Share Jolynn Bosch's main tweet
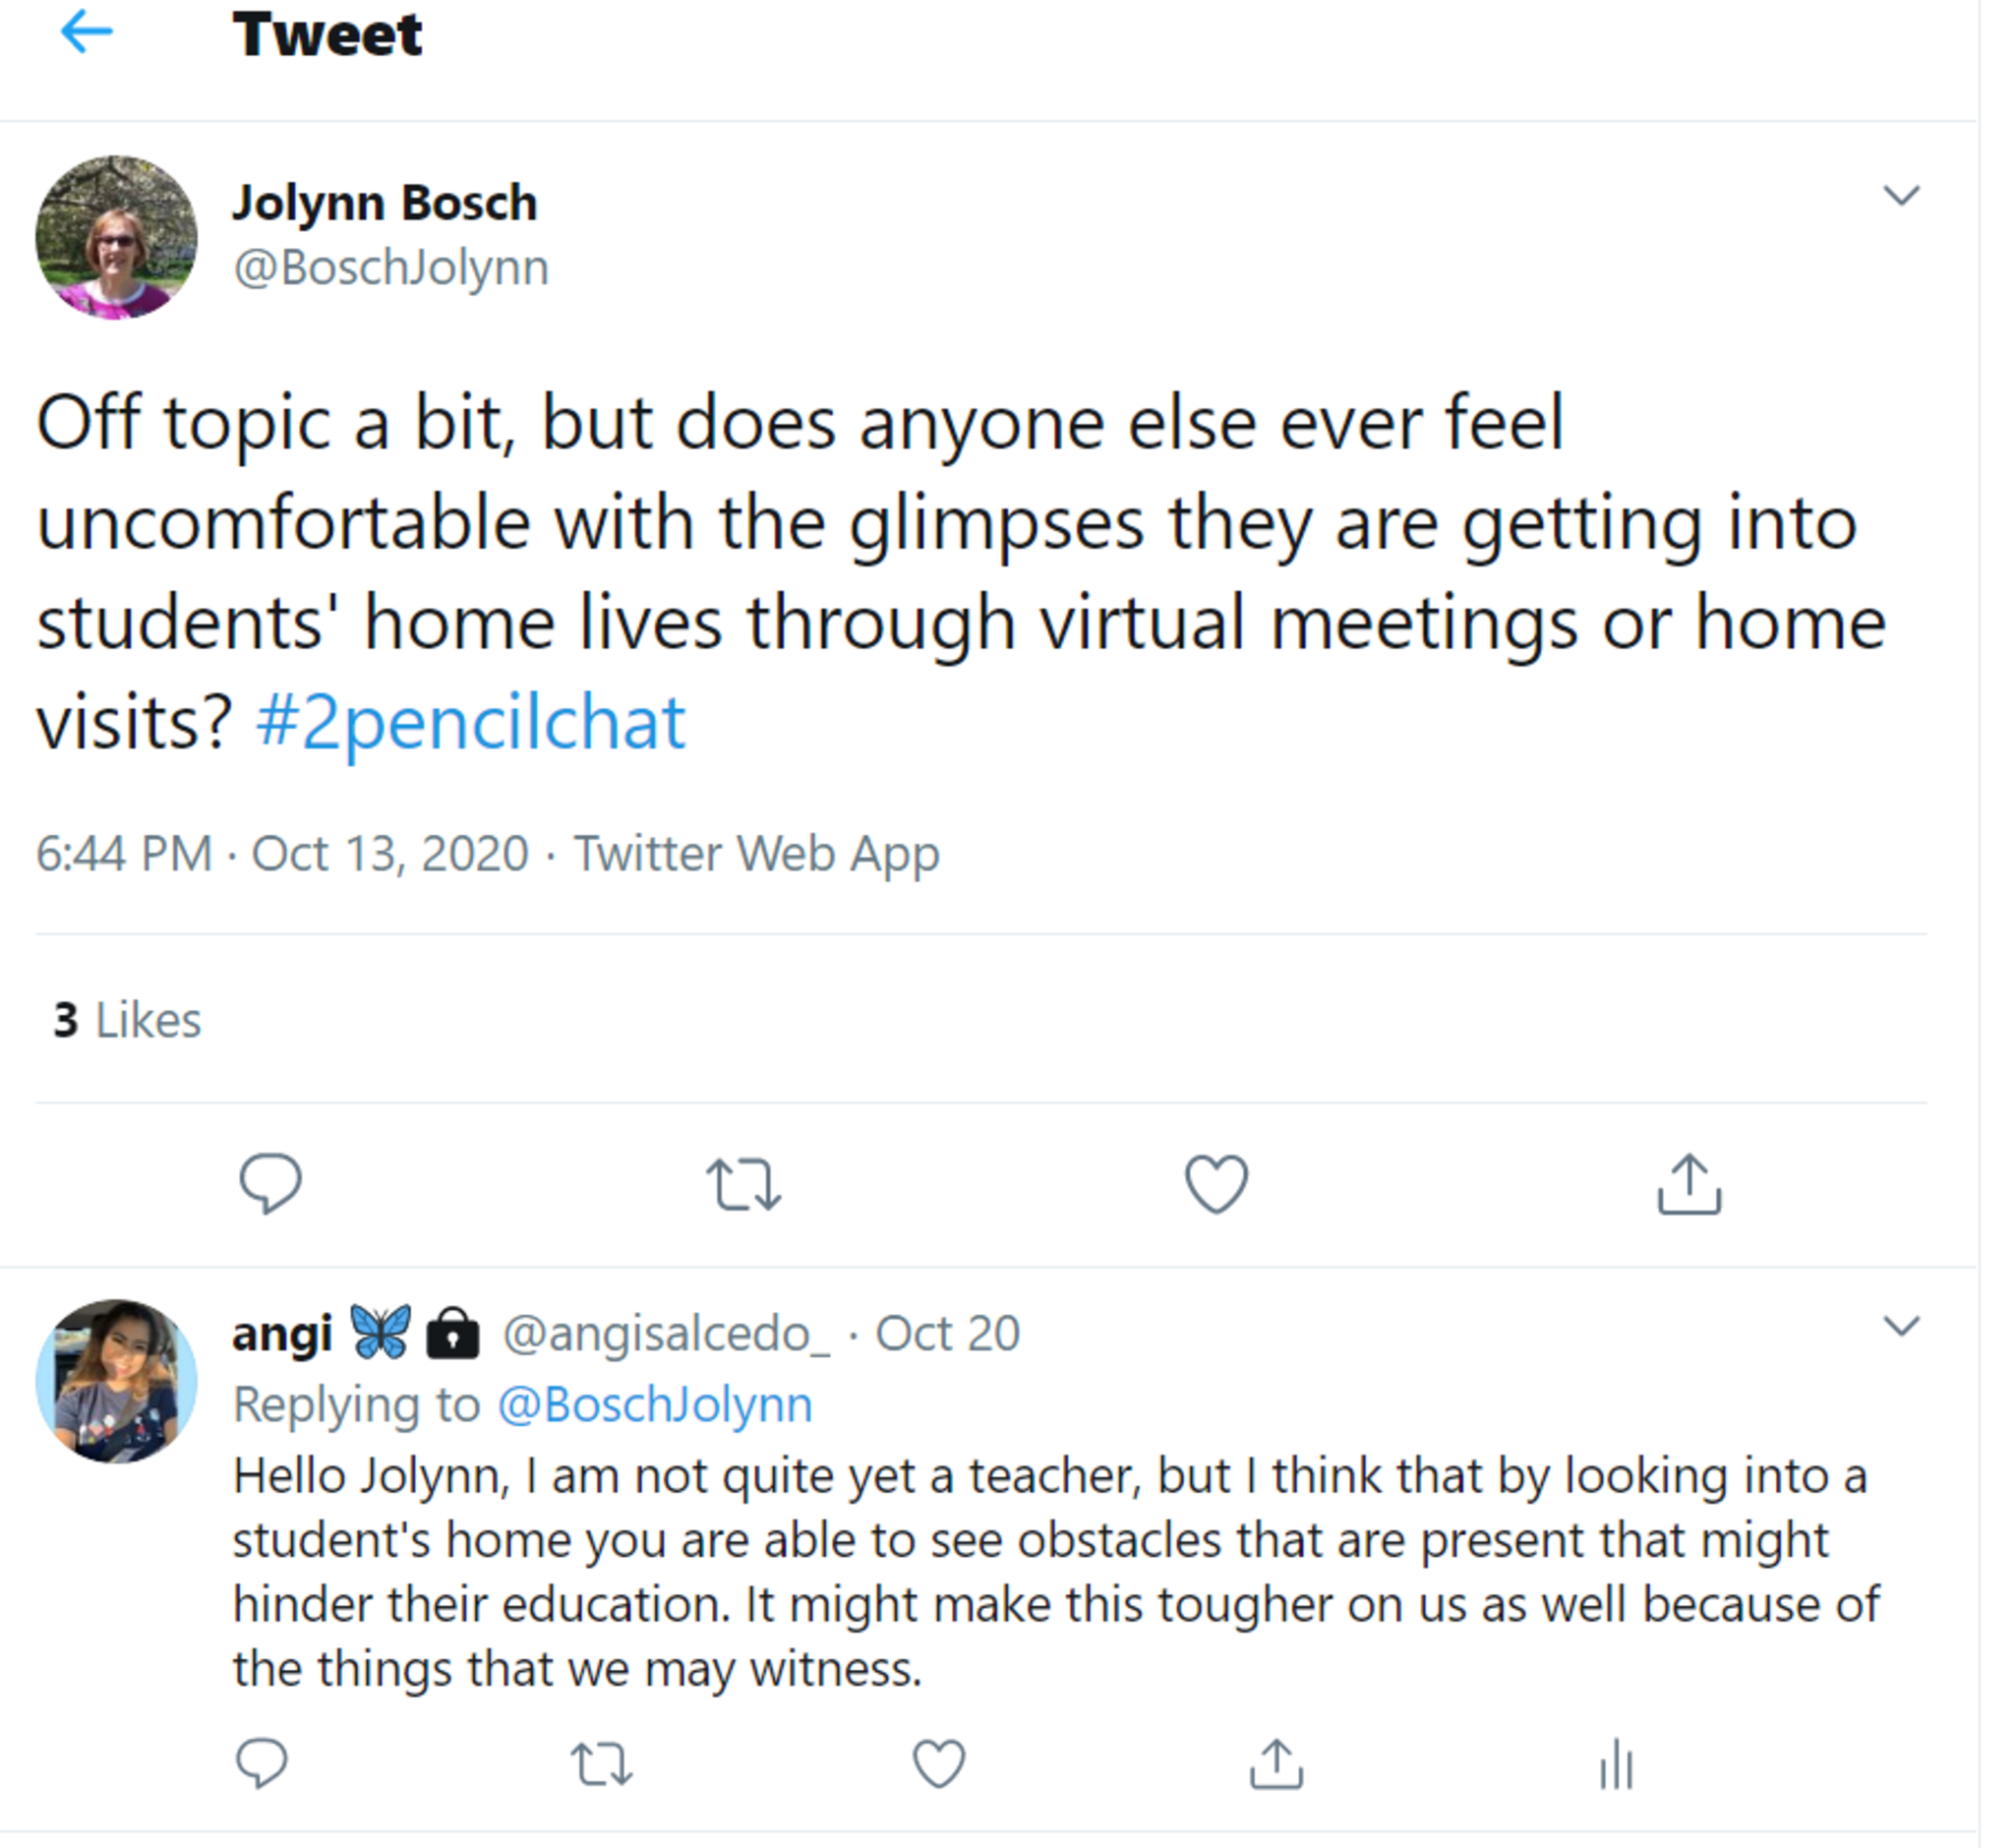 tap(1689, 1184)
